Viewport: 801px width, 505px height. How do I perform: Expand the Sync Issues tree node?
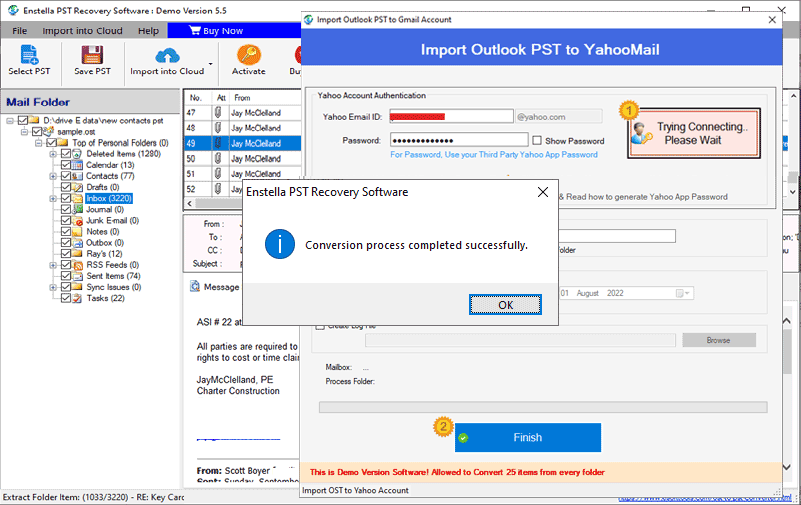pyautogui.click(x=53, y=287)
